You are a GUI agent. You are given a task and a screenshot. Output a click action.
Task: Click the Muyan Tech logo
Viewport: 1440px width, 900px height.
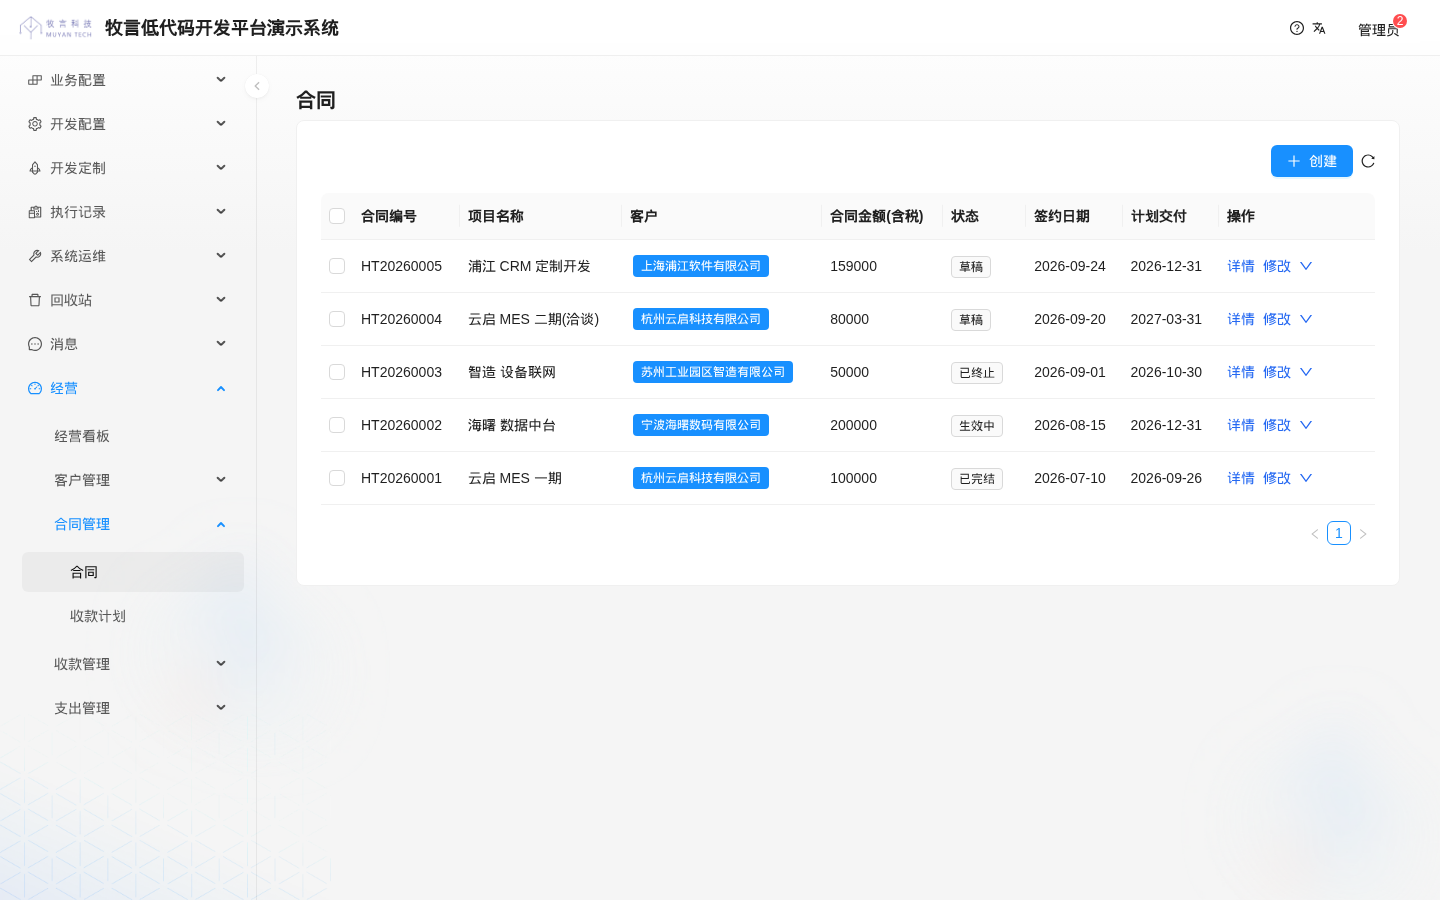click(56, 28)
